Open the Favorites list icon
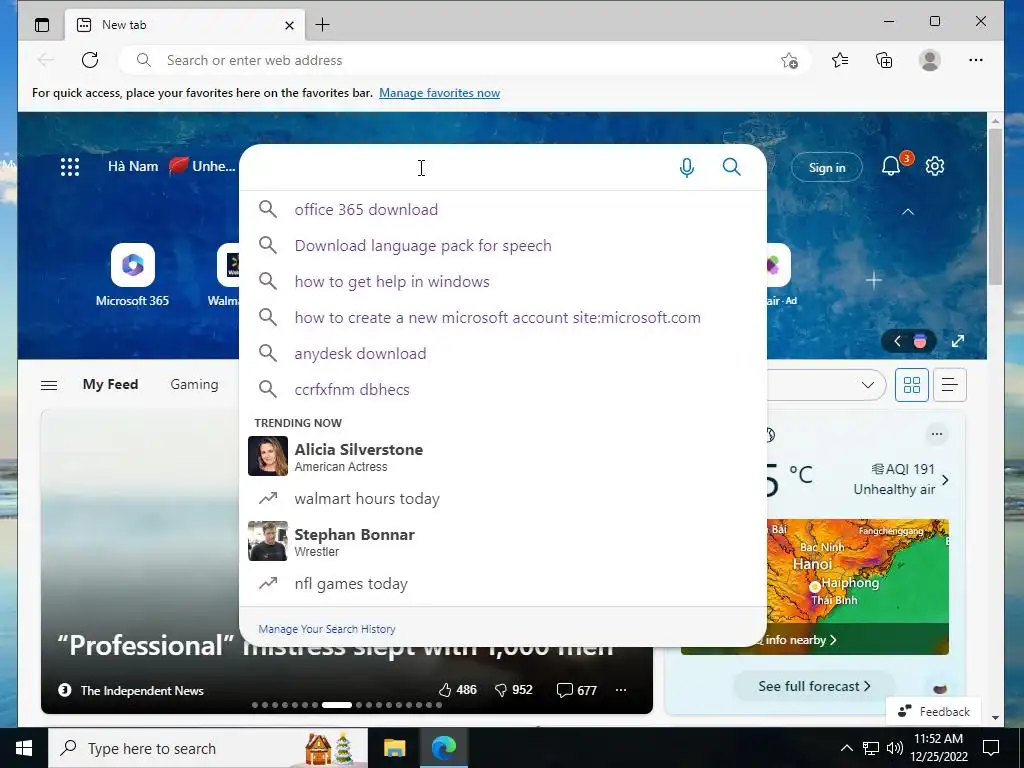This screenshot has height=768, width=1024. coord(840,60)
